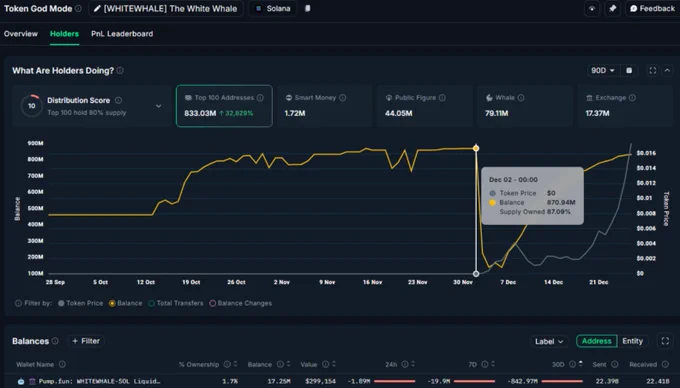This screenshot has width=680, height=388.
Task: Click info icon on Exchange card
Action: point(632,98)
